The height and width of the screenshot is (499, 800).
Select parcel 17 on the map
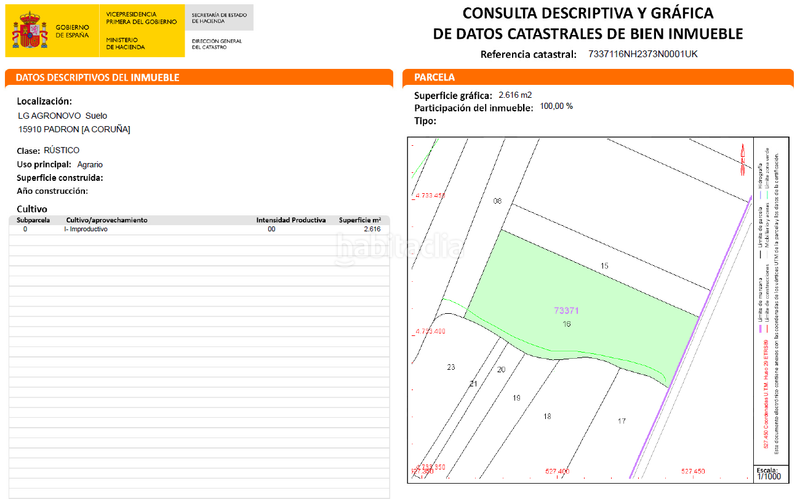(x=621, y=421)
